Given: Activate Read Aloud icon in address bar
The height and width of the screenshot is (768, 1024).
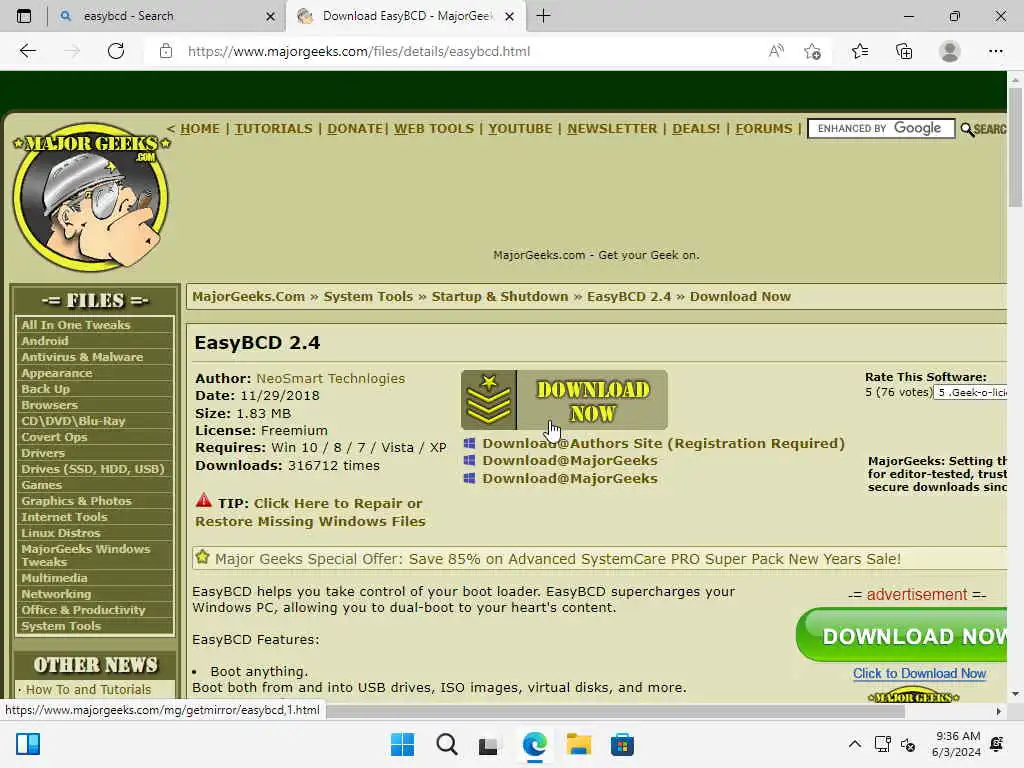Looking at the screenshot, I should click(776, 51).
